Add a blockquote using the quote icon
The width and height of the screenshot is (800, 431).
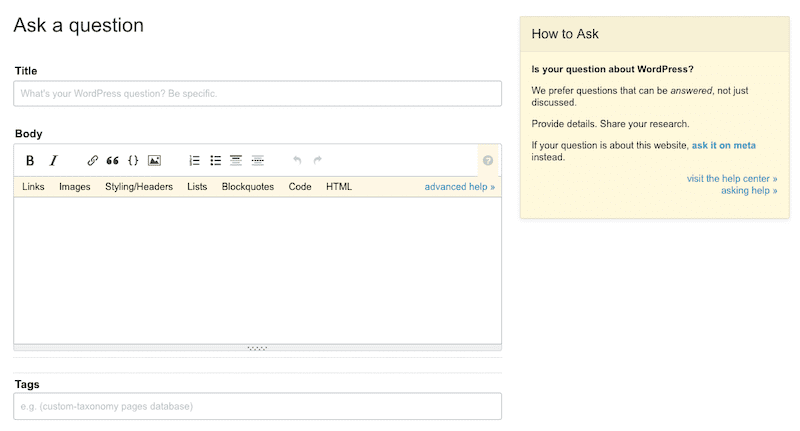pyautogui.click(x=113, y=160)
